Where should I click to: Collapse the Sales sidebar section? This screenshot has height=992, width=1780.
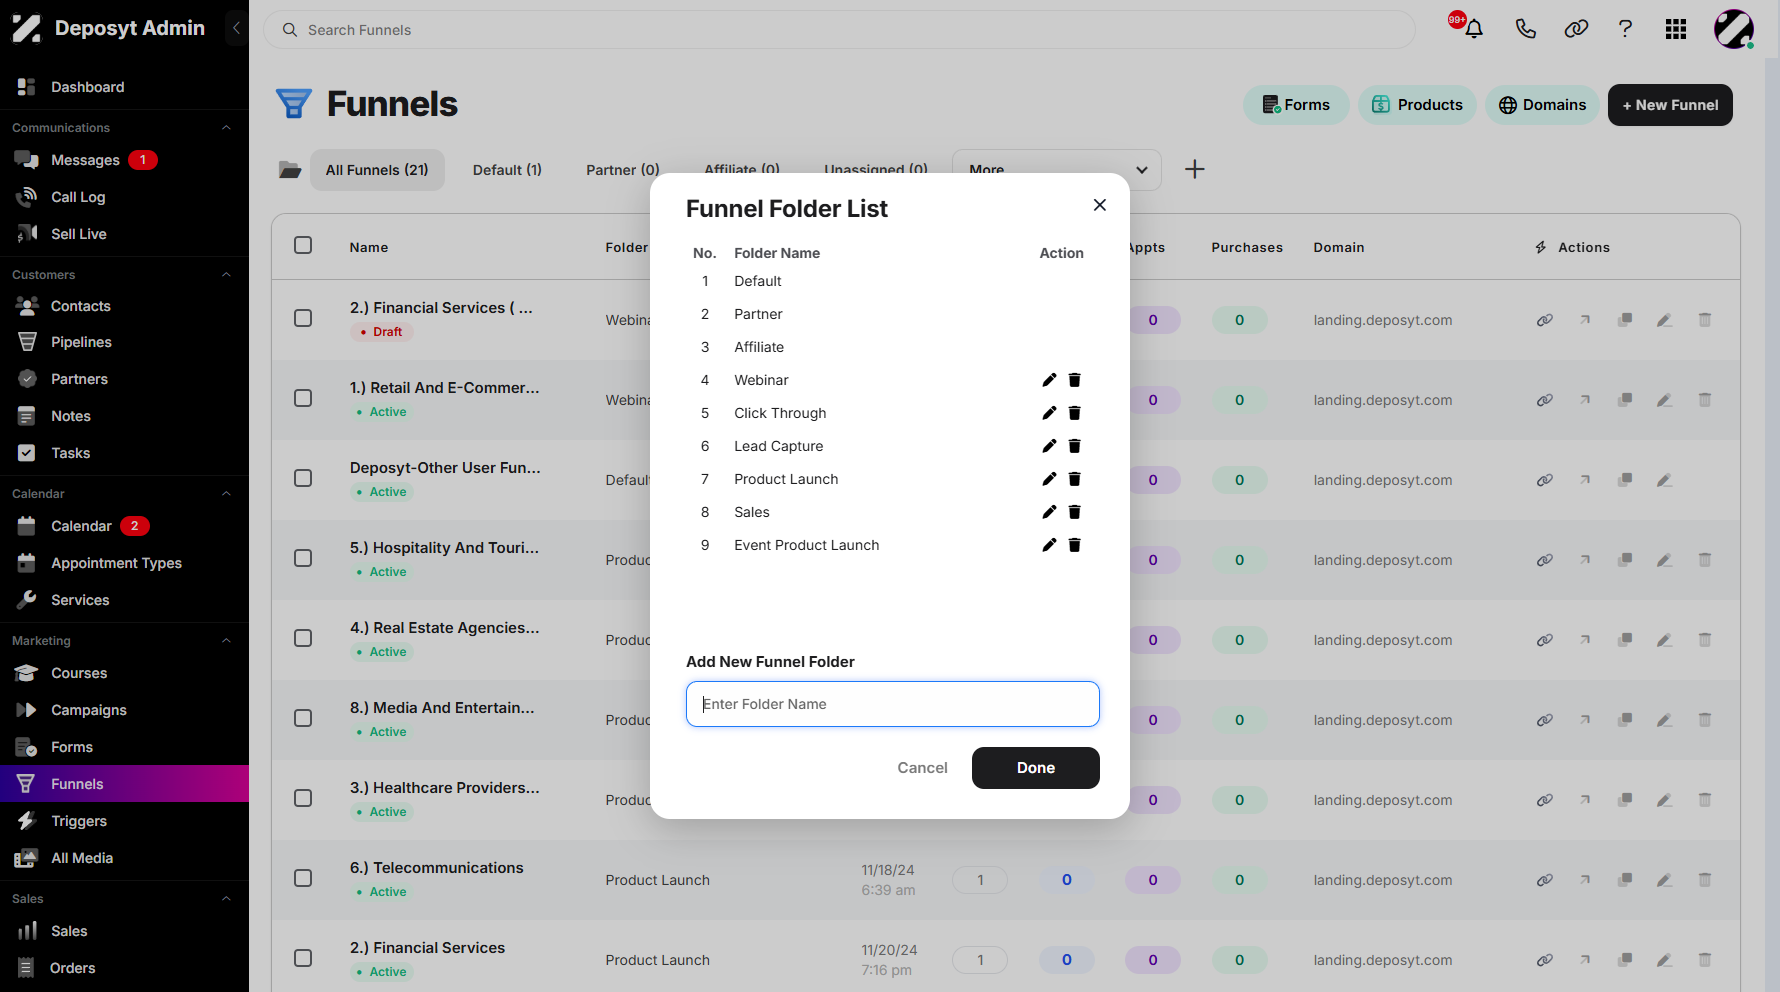tap(226, 899)
